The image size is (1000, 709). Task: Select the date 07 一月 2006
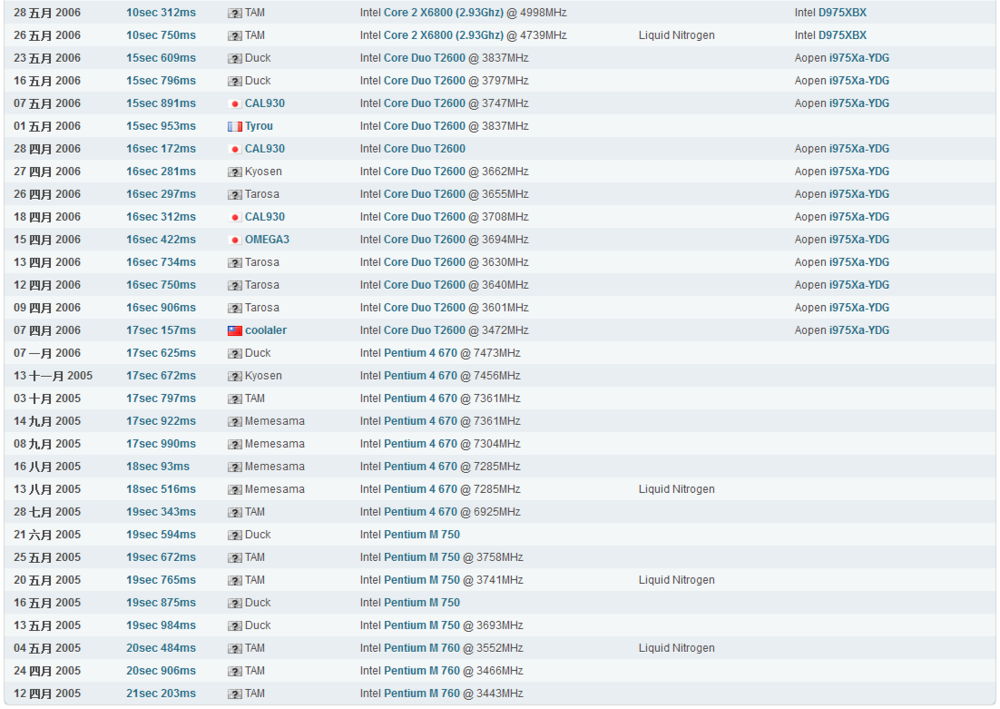pos(47,353)
